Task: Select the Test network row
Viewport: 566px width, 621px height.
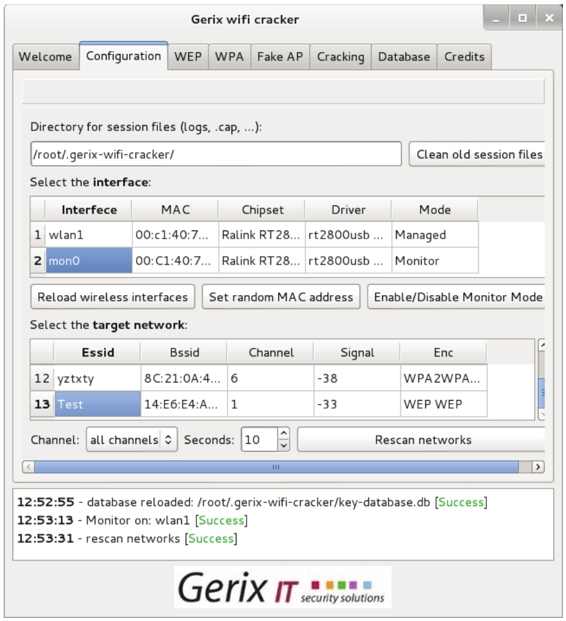Action: coord(259,404)
